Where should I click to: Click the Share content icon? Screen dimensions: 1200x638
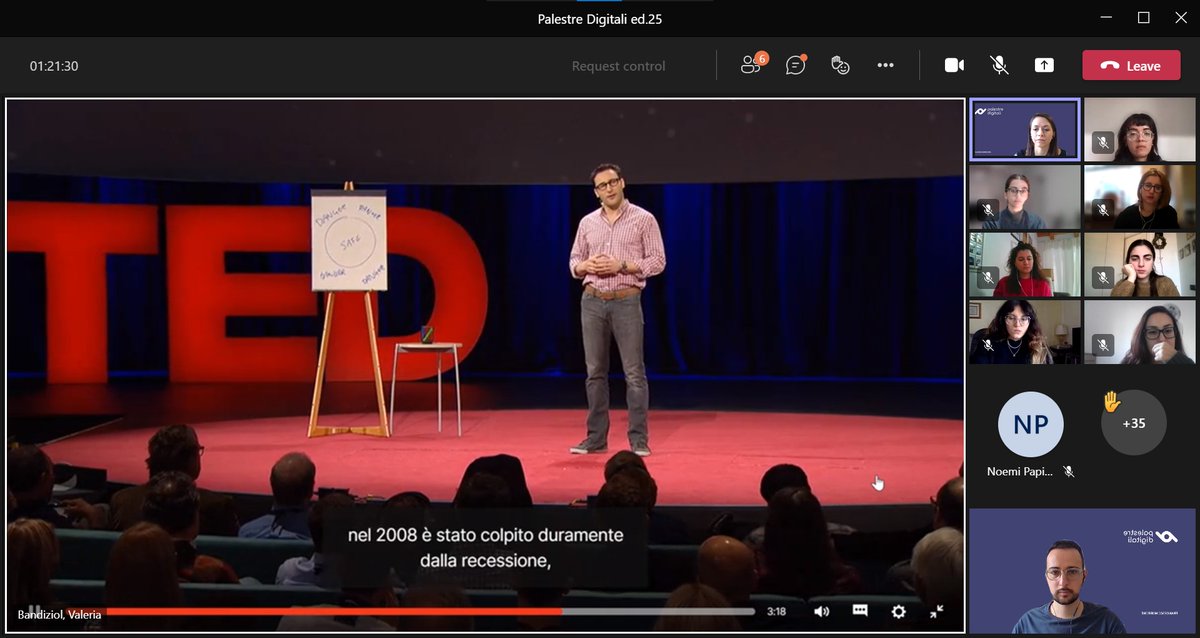(x=1044, y=65)
